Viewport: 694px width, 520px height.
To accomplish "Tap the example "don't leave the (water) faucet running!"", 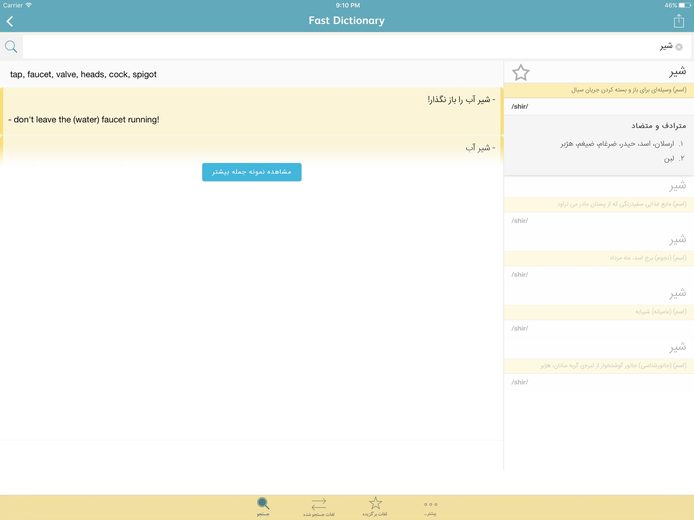I will click(84, 119).
